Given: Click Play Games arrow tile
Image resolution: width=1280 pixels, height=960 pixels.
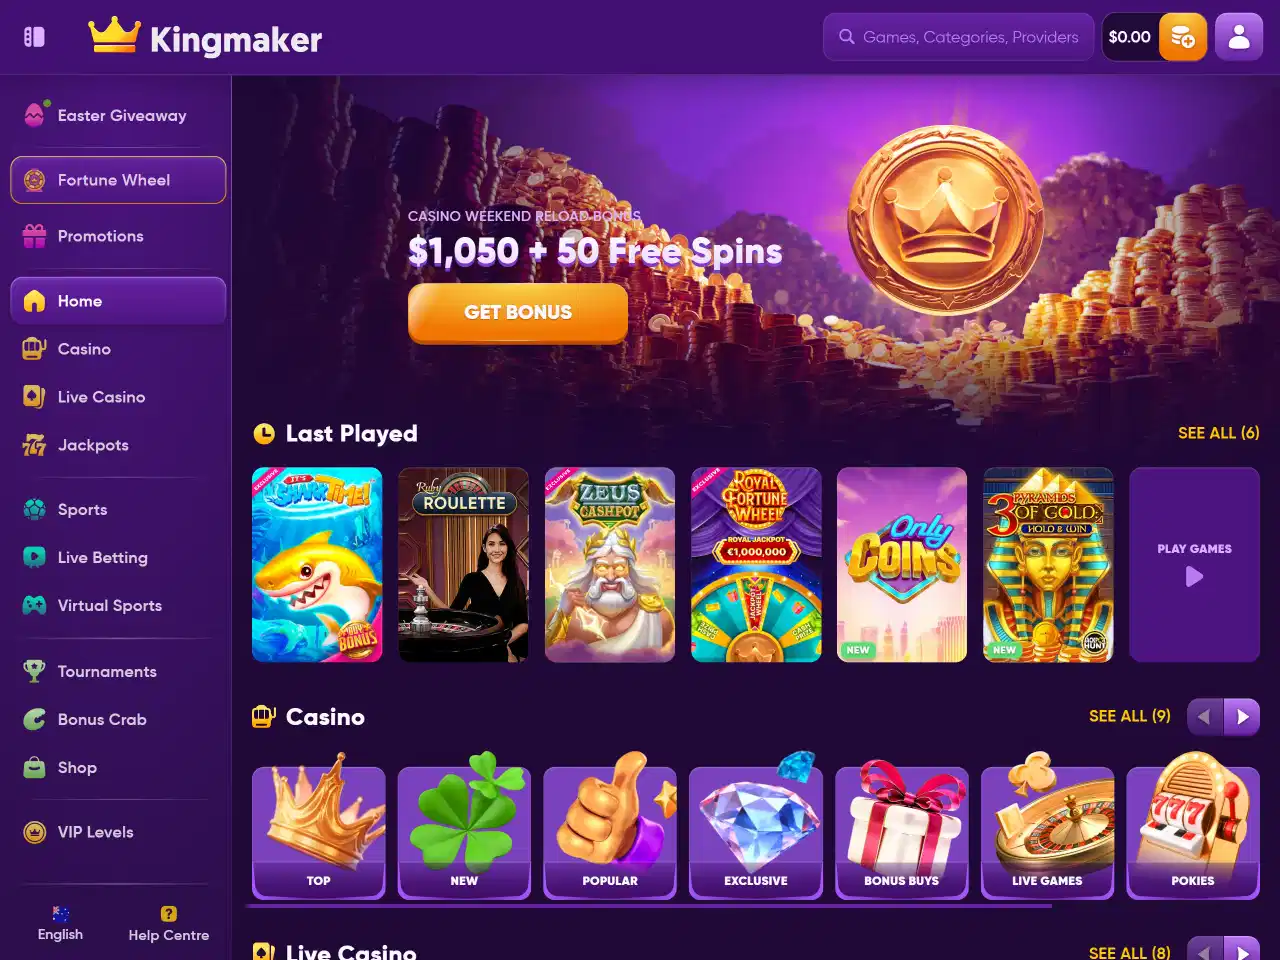Looking at the screenshot, I should [x=1194, y=565].
